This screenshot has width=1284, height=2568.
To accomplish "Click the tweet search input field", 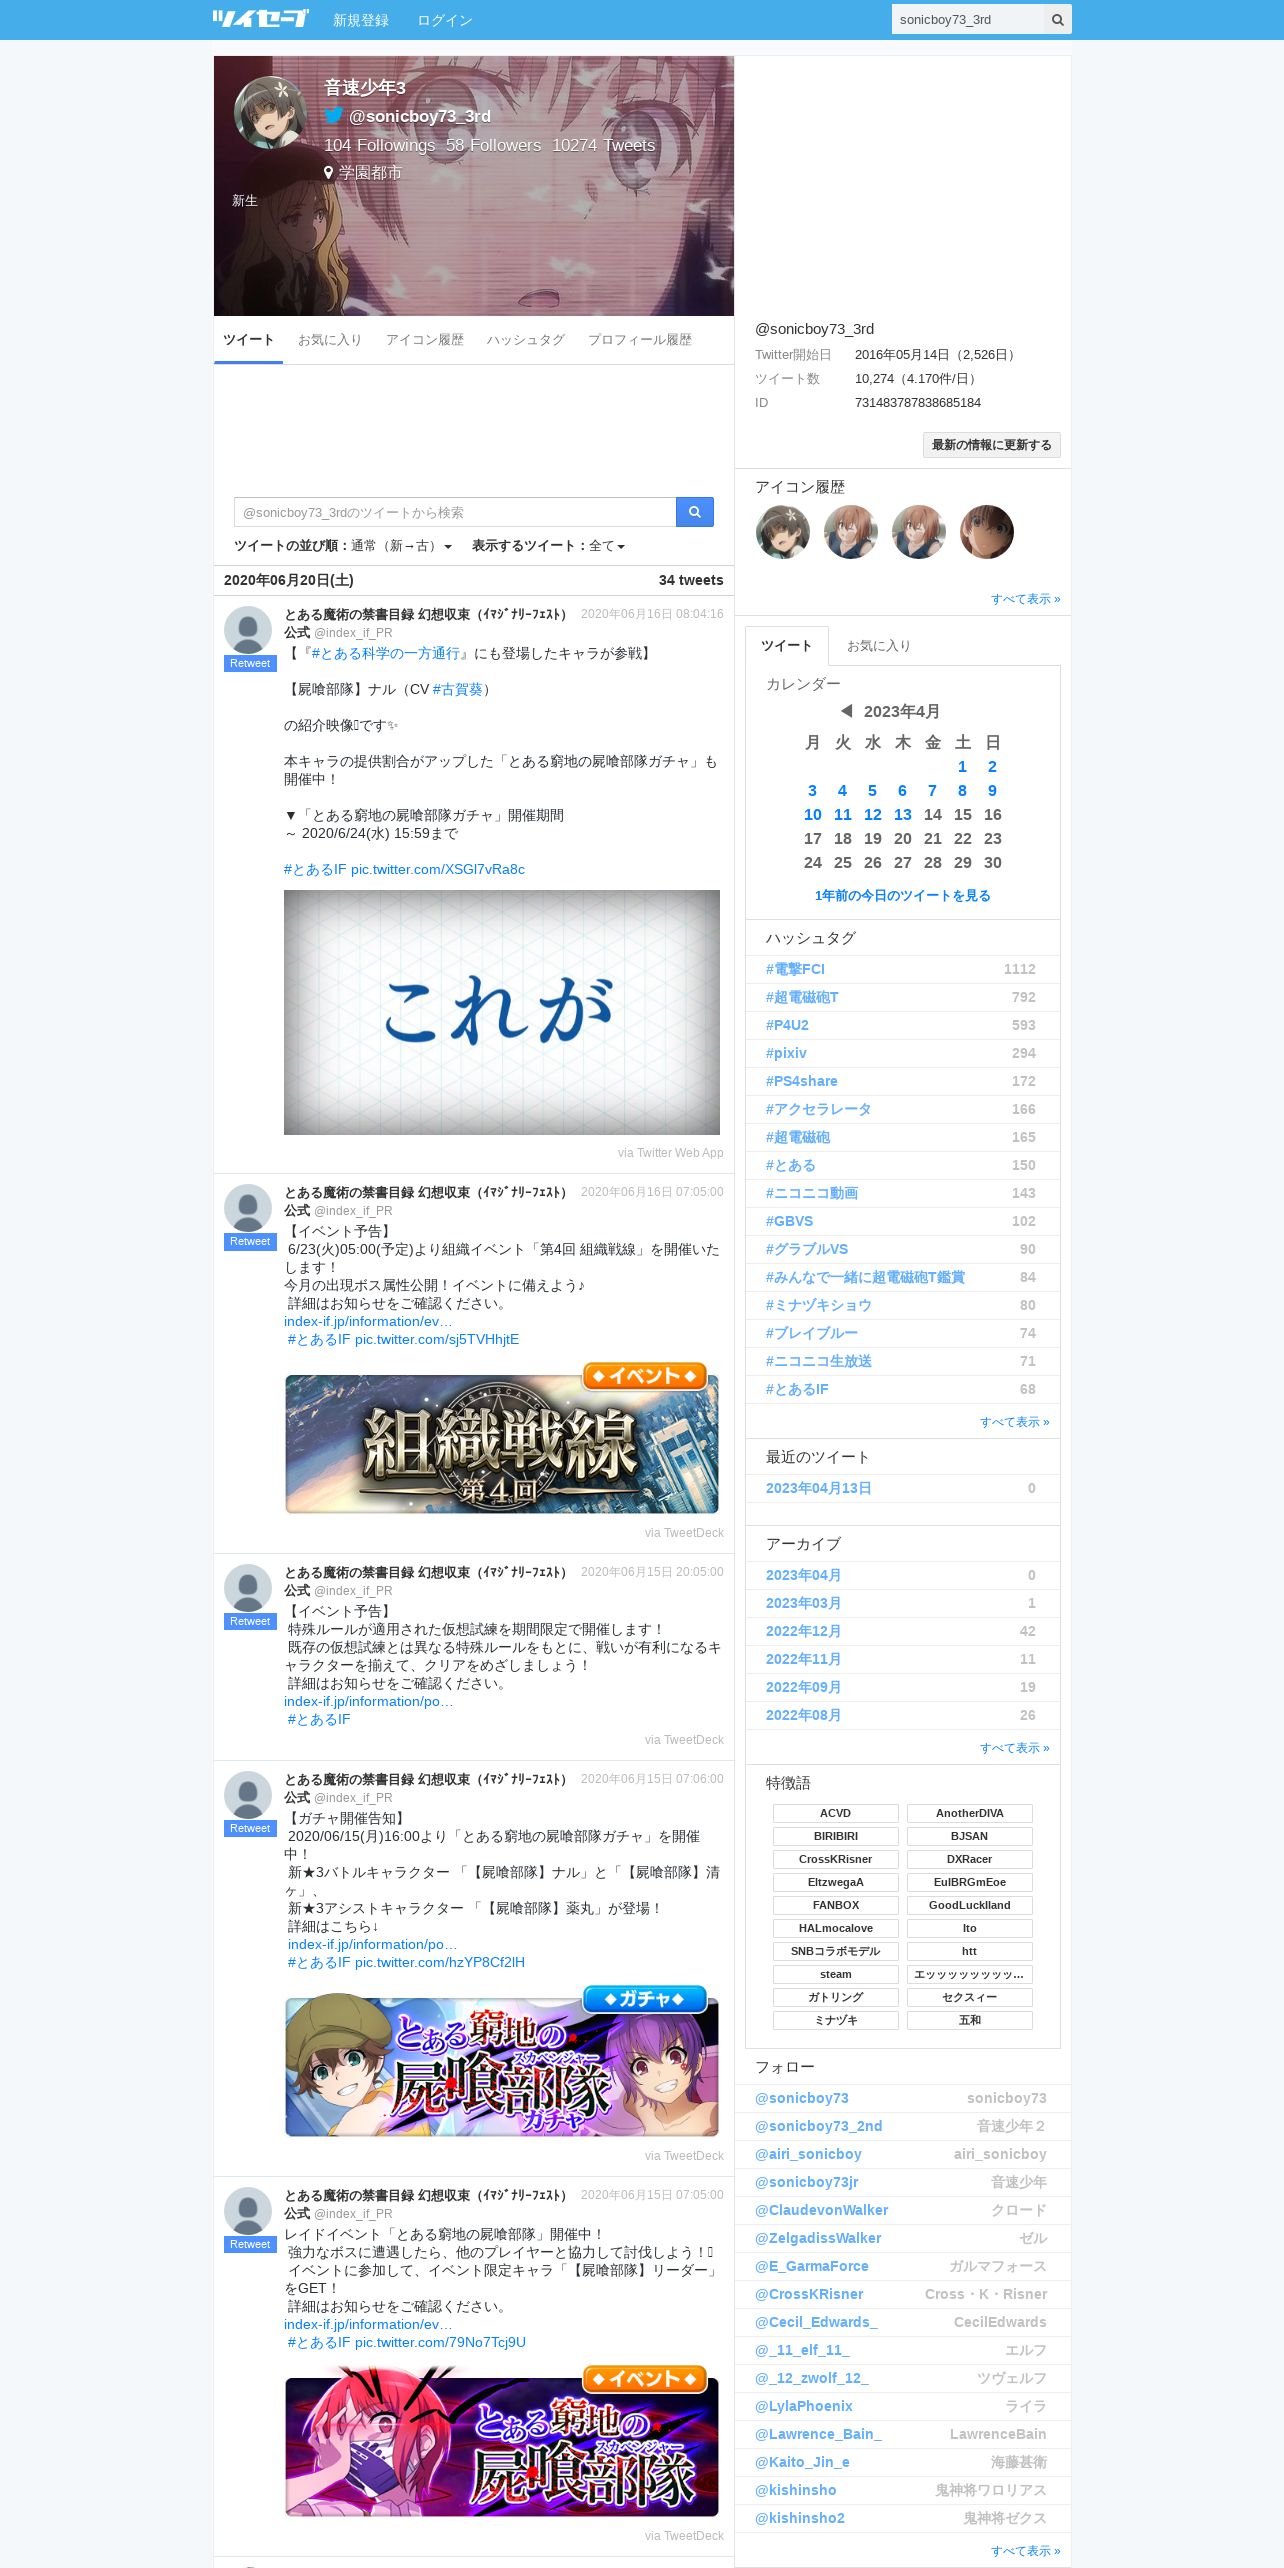I will click(455, 512).
